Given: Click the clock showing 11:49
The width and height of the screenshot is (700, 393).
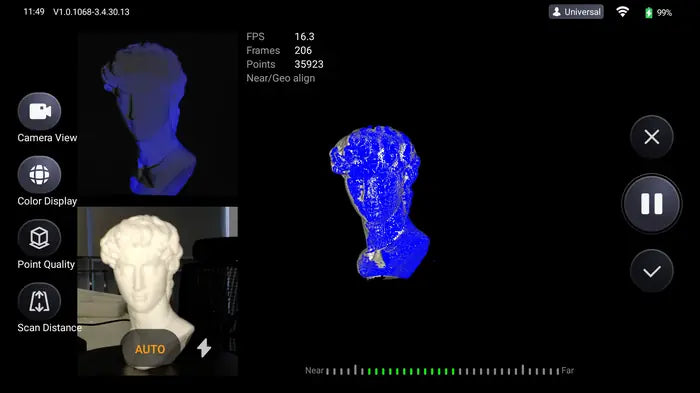Looking at the screenshot, I should point(34,12).
